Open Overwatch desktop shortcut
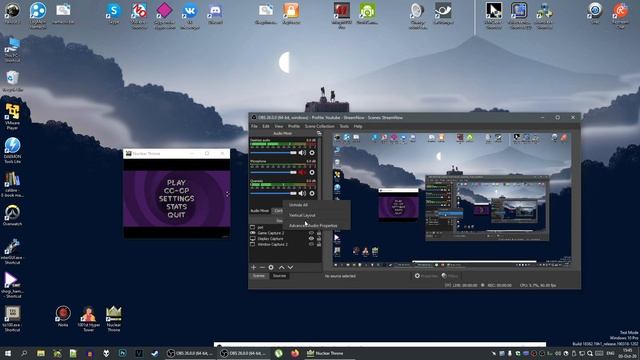 point(12,215)
